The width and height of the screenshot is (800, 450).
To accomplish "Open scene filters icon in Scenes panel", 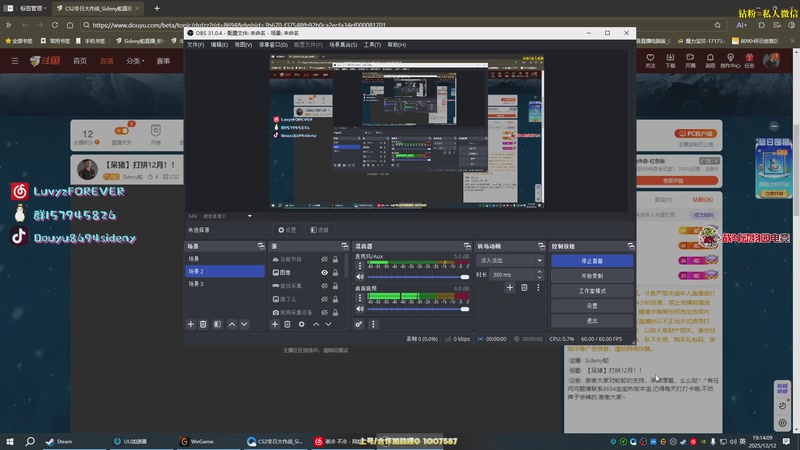I will tap(217, 324).
